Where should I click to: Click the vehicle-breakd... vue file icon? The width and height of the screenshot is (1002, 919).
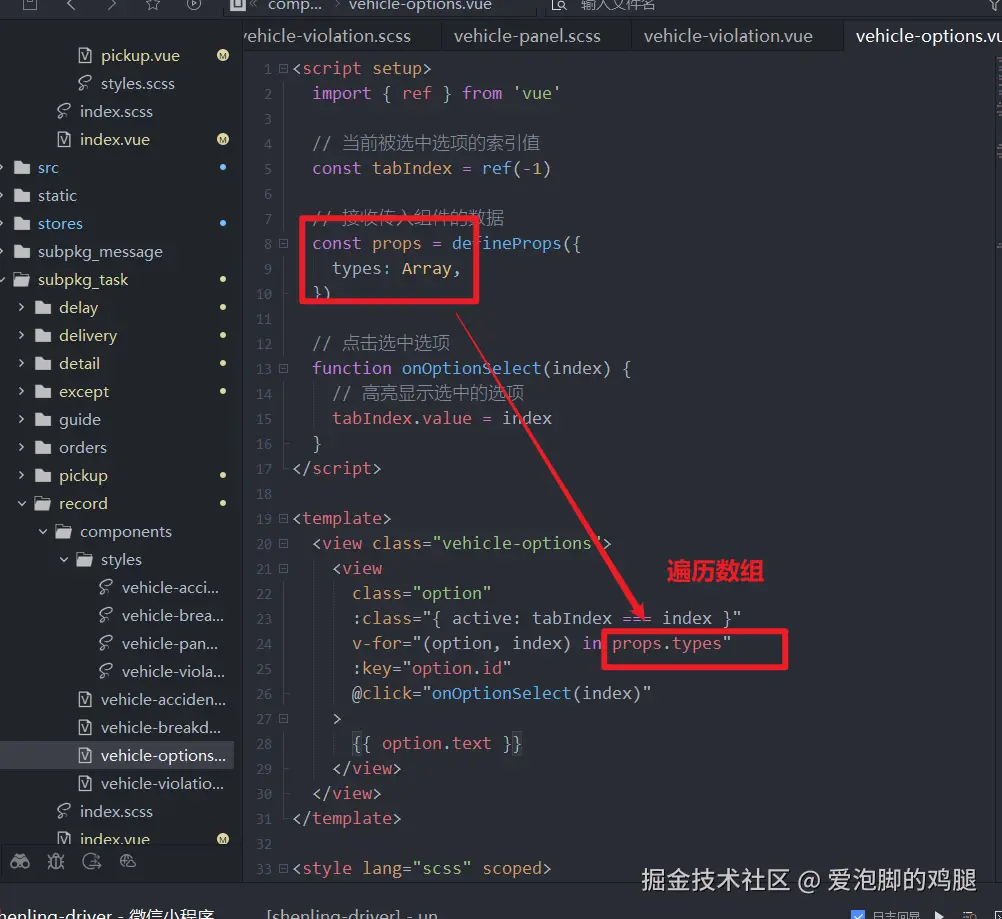85,727
